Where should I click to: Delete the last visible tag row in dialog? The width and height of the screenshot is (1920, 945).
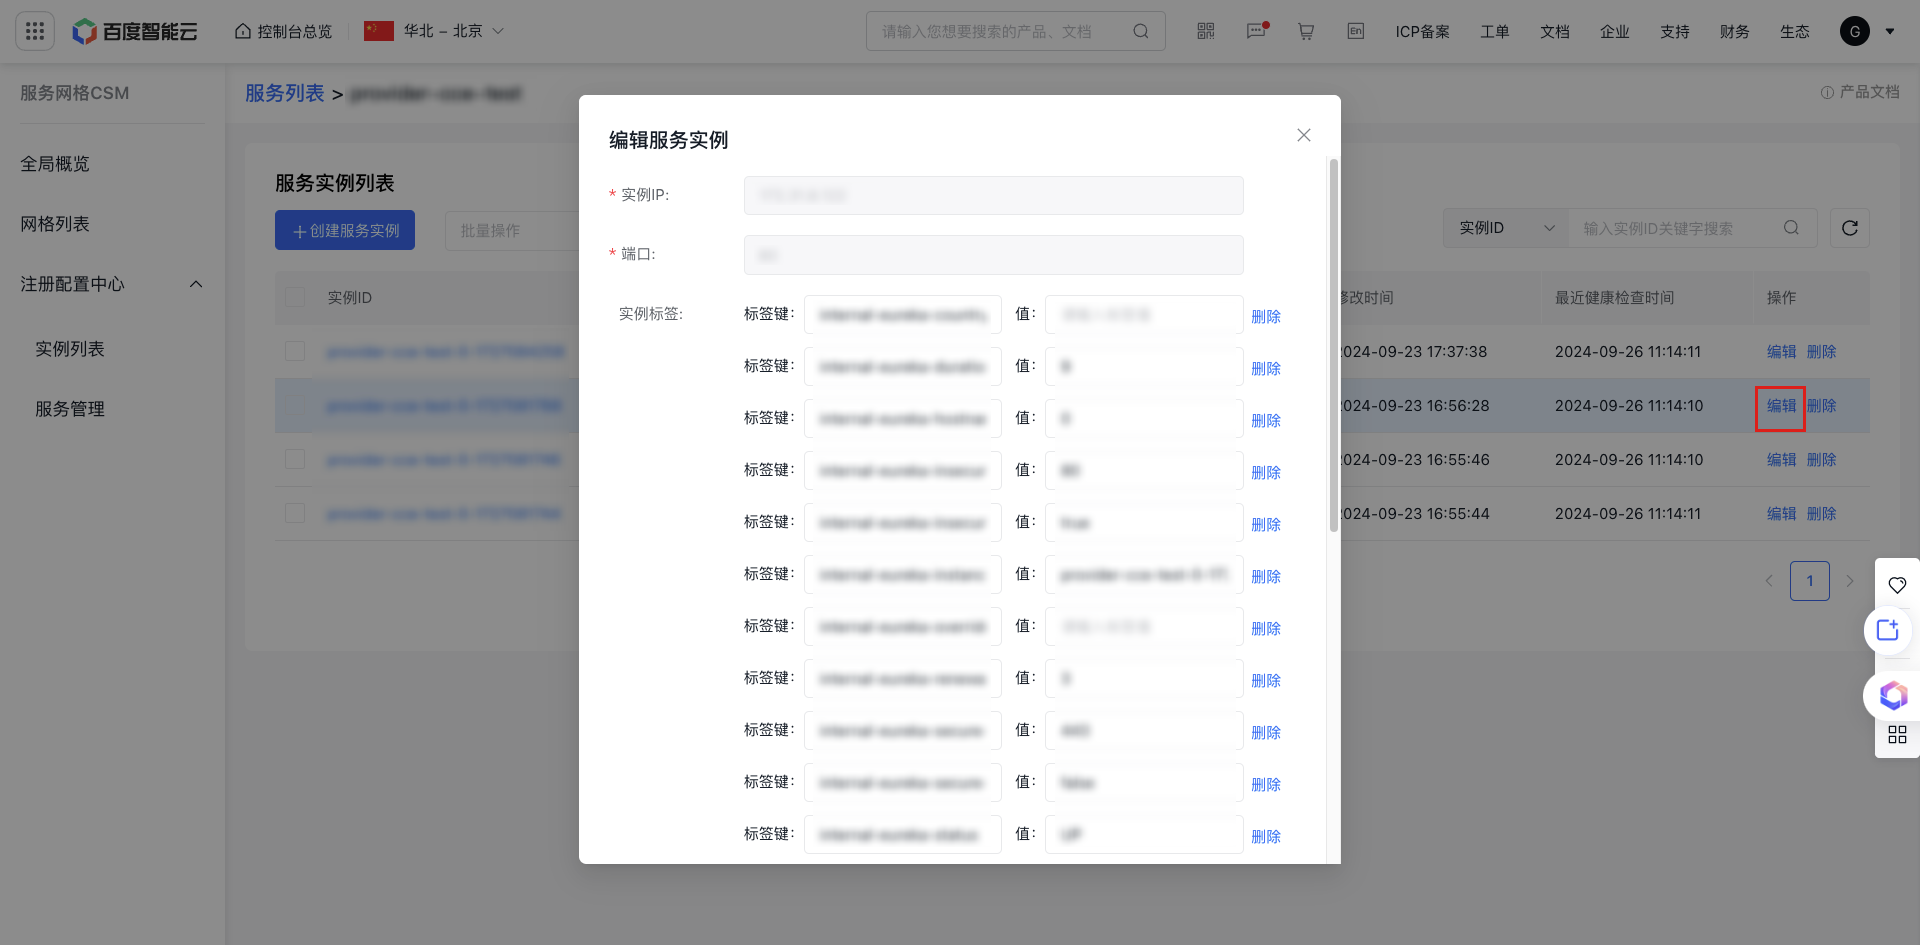tap(1266, 836)
